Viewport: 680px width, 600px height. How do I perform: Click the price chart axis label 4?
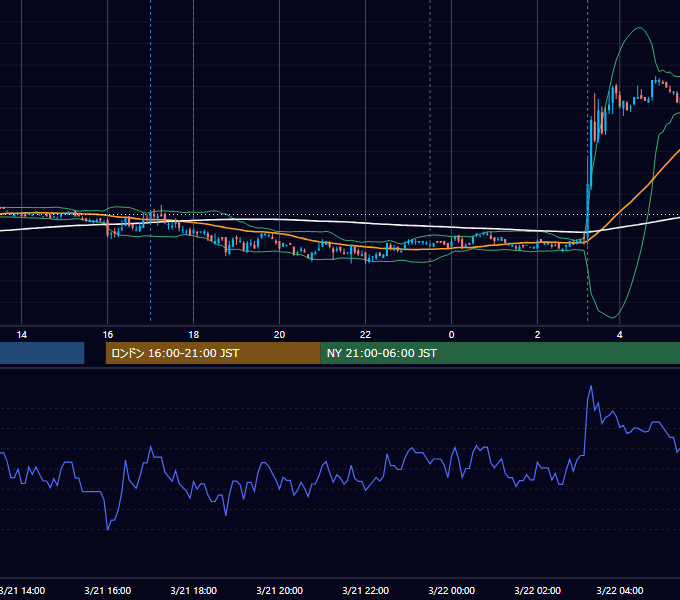(x=620, y=335)
